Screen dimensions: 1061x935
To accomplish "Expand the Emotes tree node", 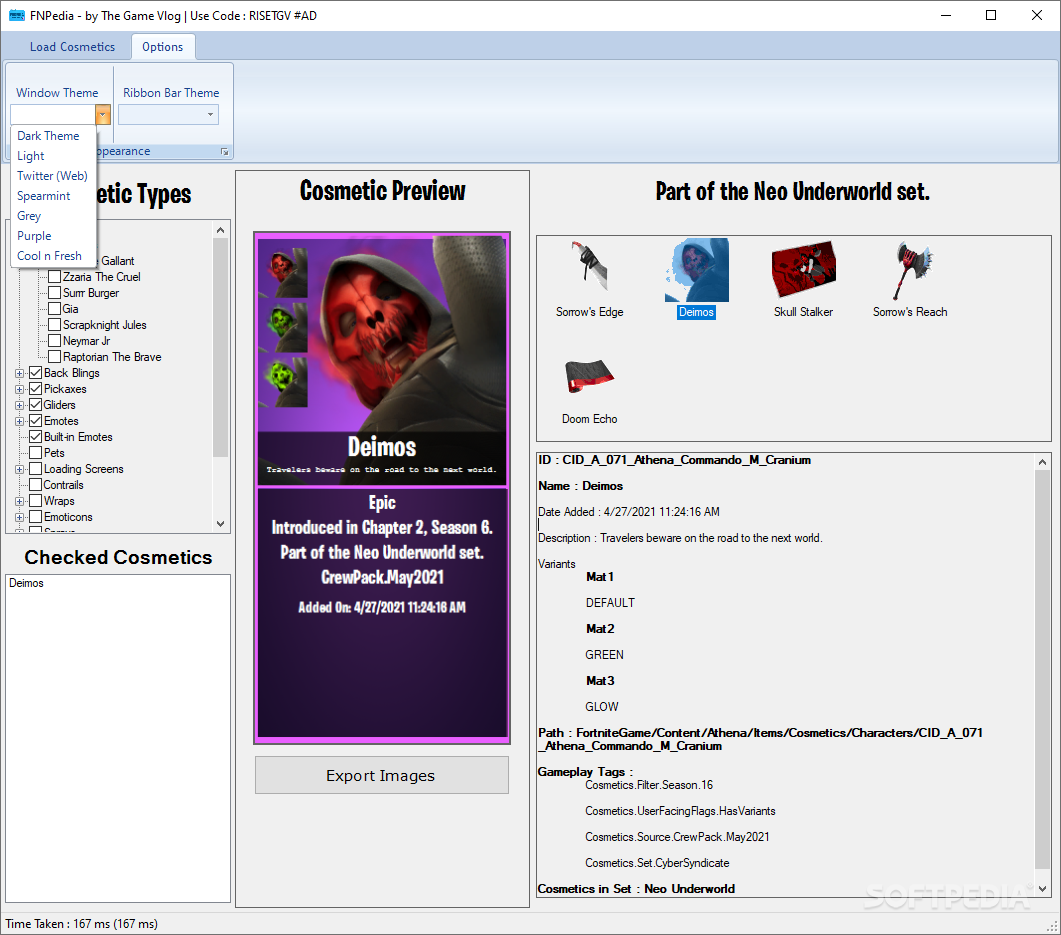I will click(20, 421).
